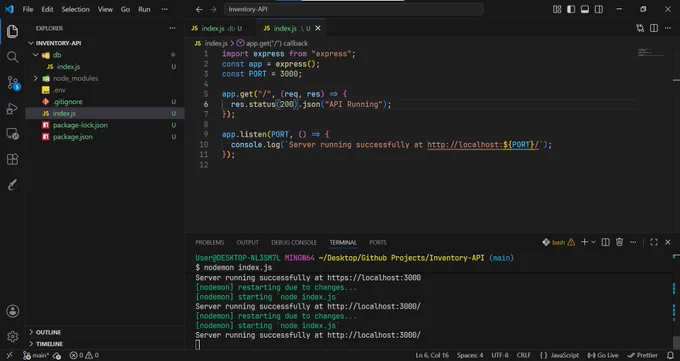Open editor More Actions ellipsis
Image resolution: width=680 pixels, height=361 pixels.
tap(668, 28)
